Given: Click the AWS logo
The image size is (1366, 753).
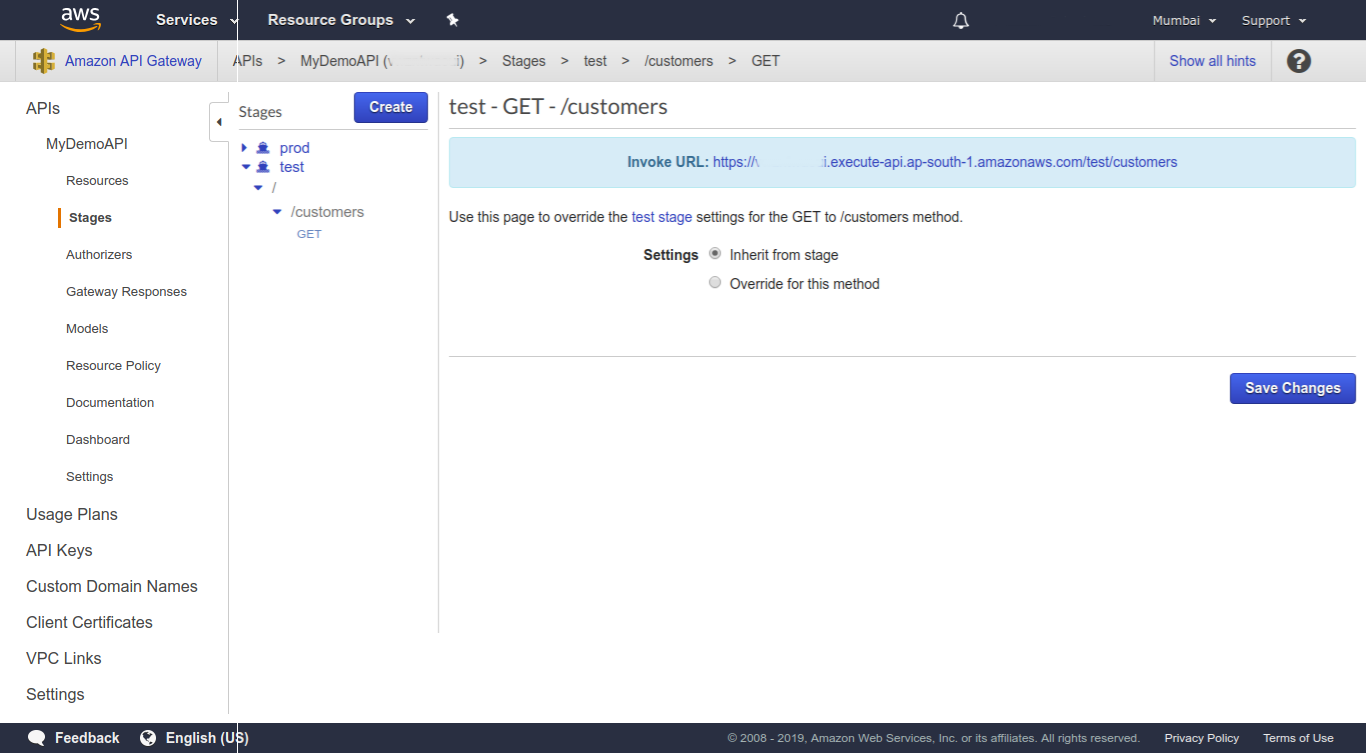Looking at the screenshot, I should [x=80, y=18].
